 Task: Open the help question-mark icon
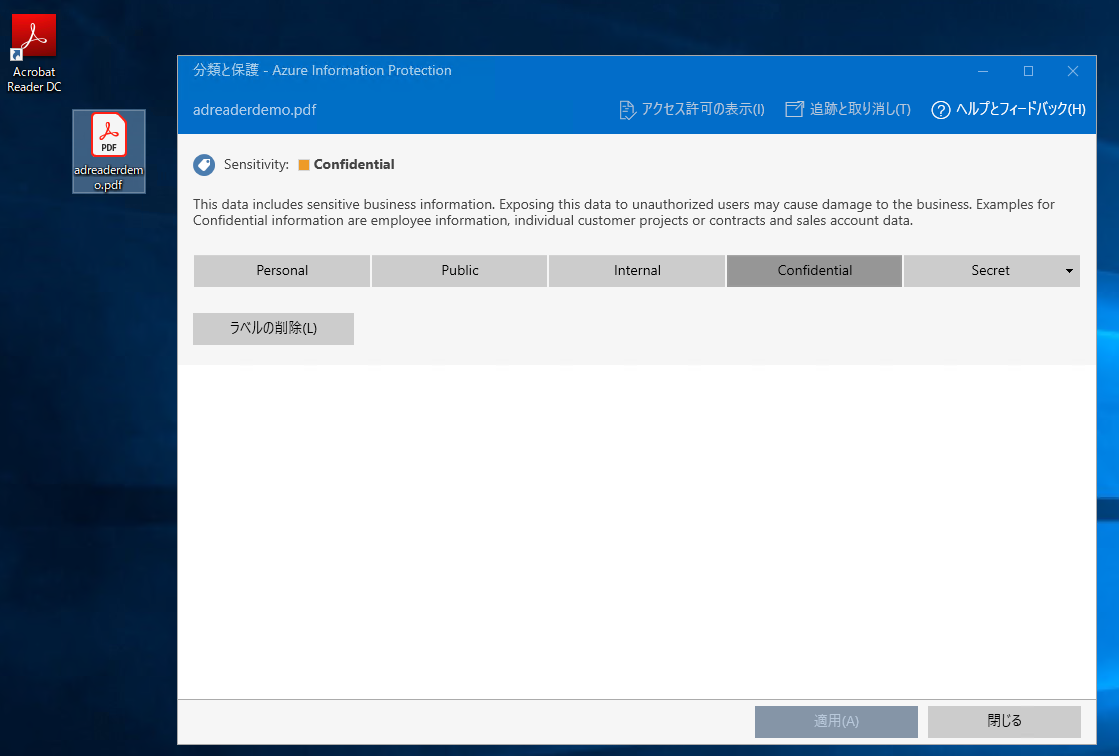coord(940,110)
